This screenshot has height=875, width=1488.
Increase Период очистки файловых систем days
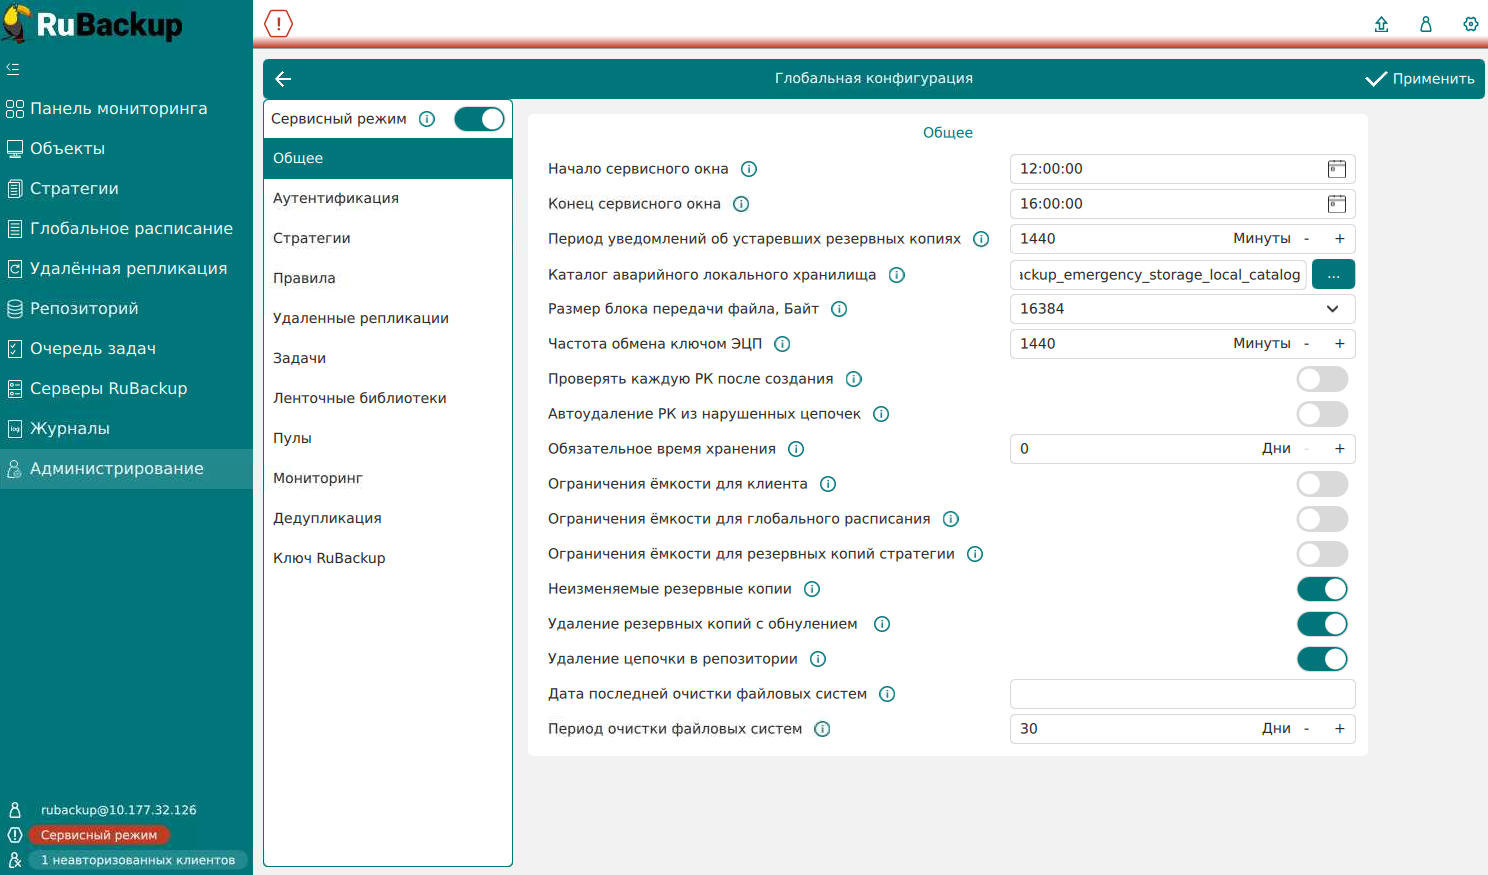(x=1340, y=729)
